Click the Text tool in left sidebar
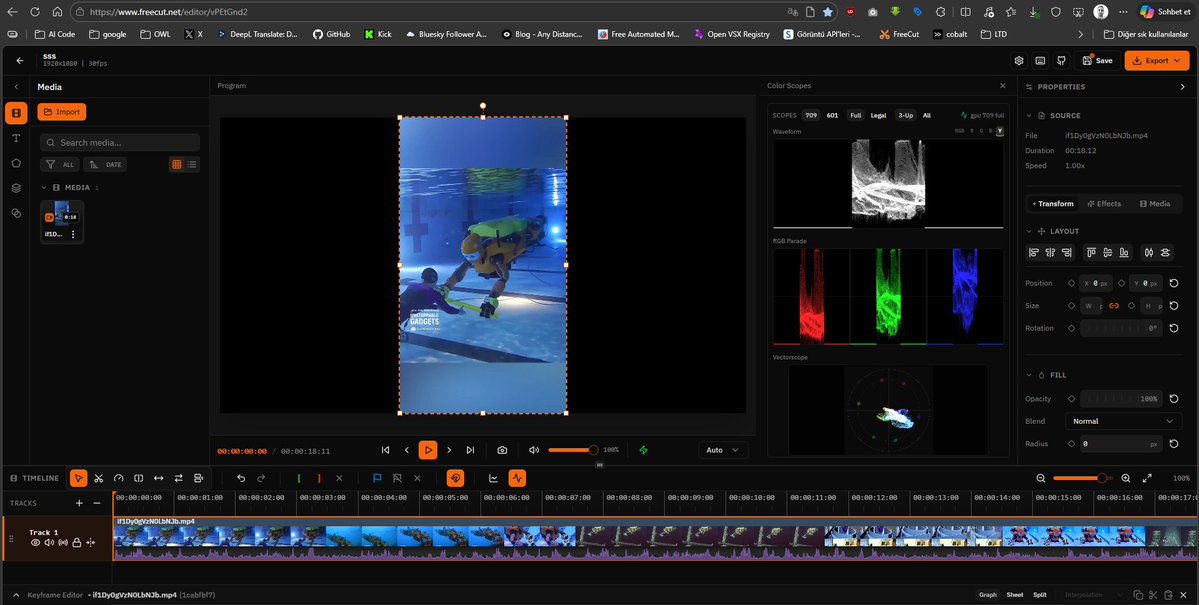Viewport: 1199px width, 605px height. coord(16,138)
